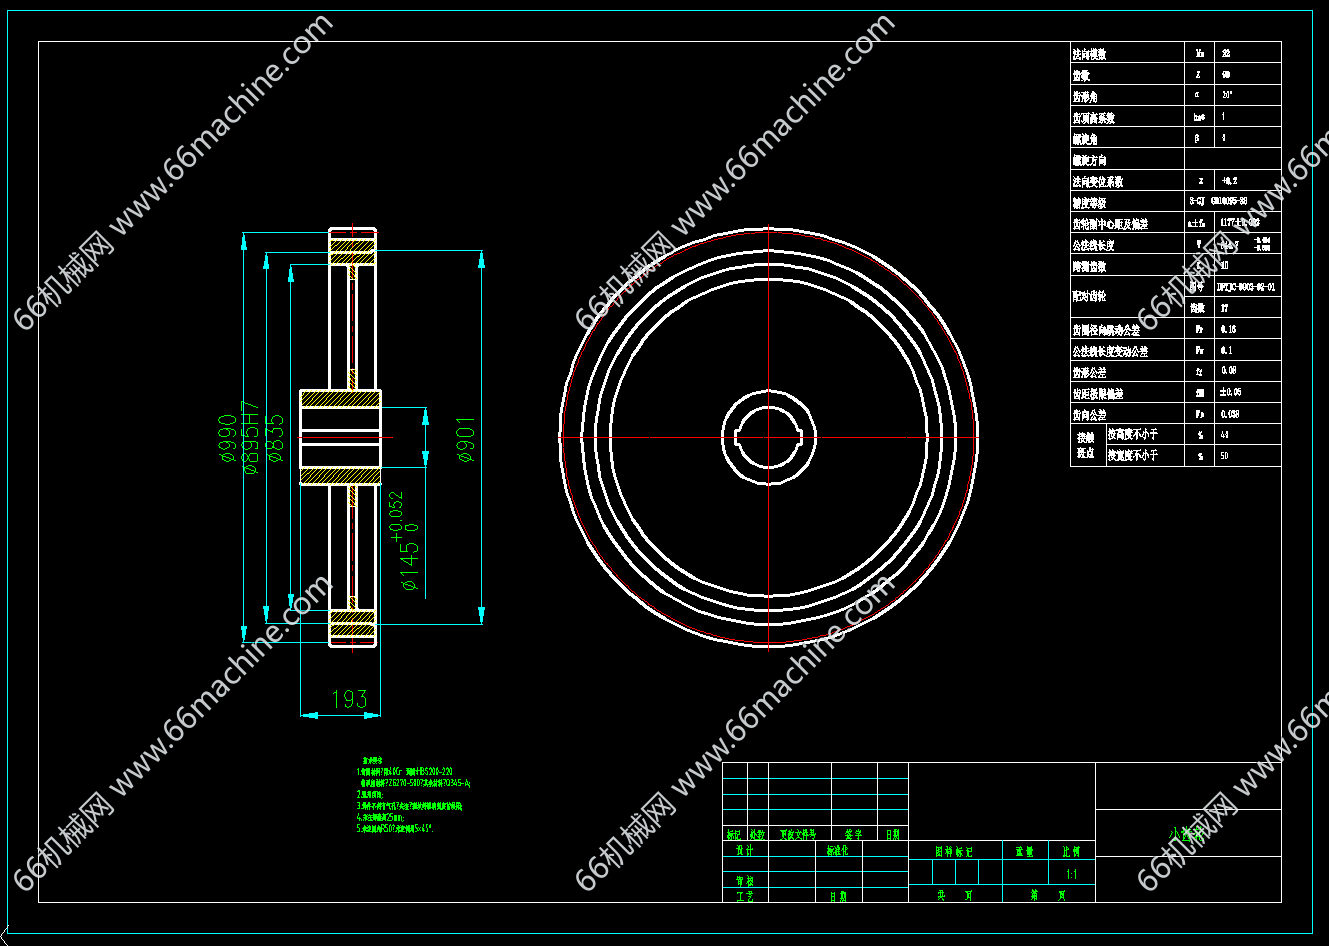Select the "ø901" diameter dimension

pos(466,438)
